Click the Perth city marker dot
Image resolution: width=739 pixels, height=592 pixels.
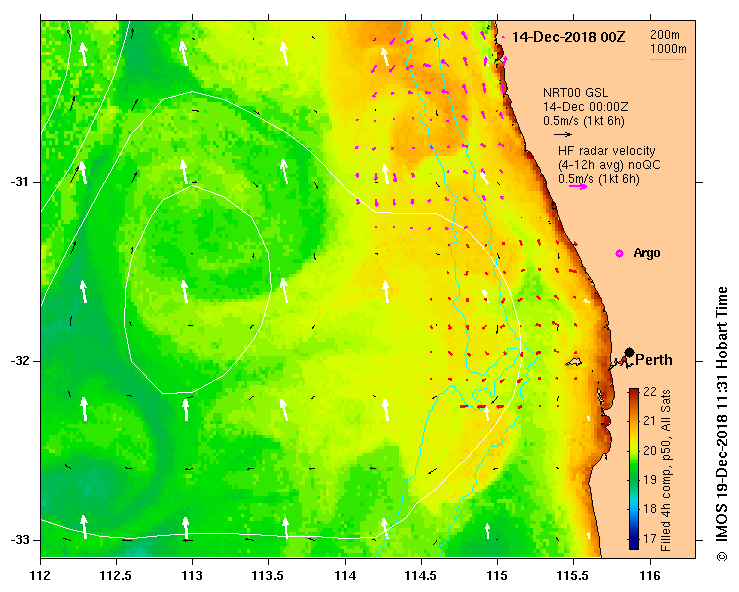coord(629,353)
